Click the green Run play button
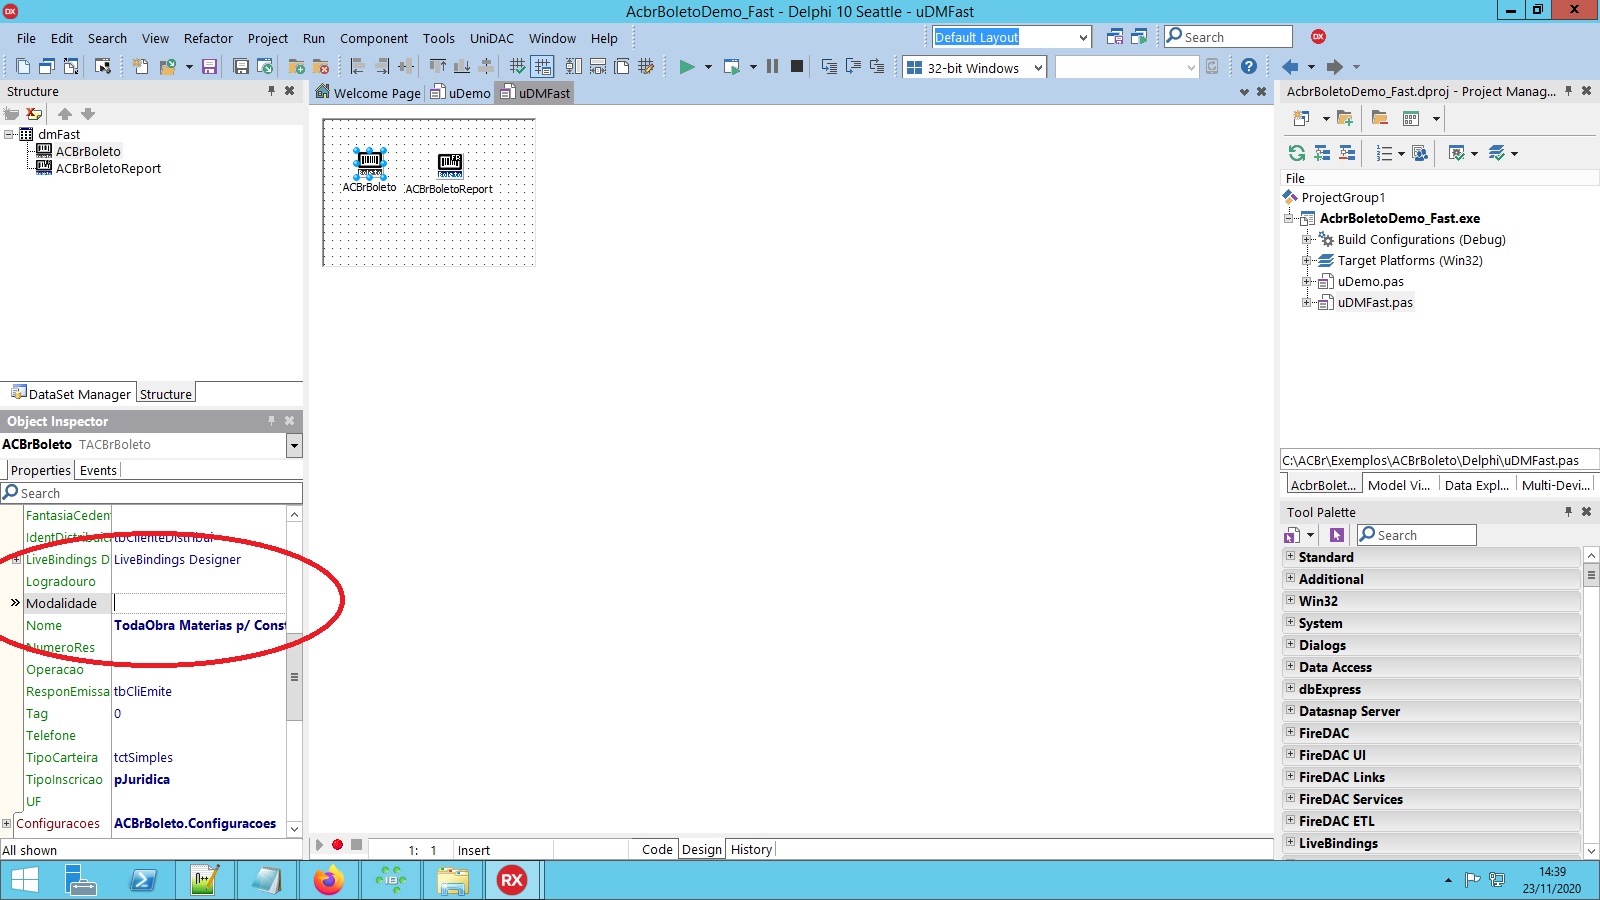Image resolution: width=1600 pixels, height=900 pixels. (x=686, y=67)
